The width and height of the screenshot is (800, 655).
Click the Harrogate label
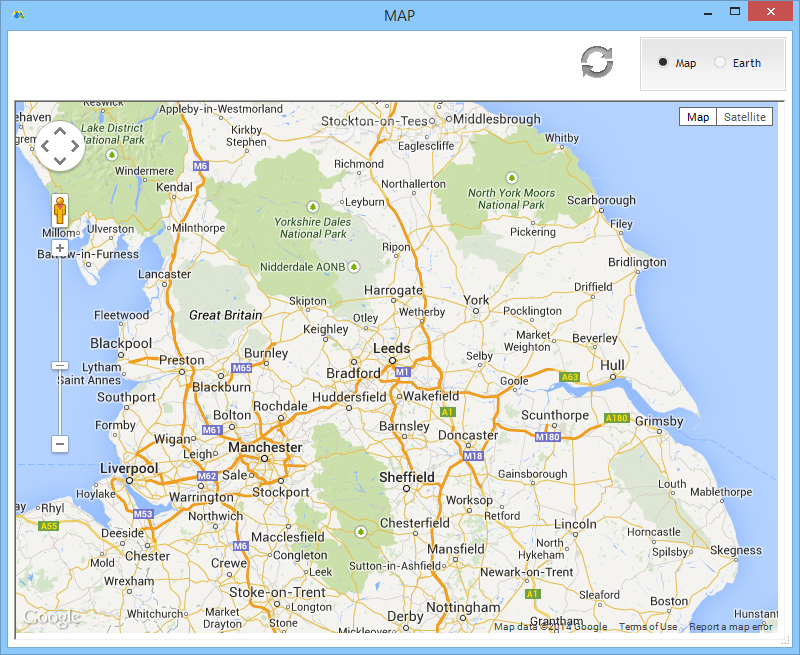(393, 290)
